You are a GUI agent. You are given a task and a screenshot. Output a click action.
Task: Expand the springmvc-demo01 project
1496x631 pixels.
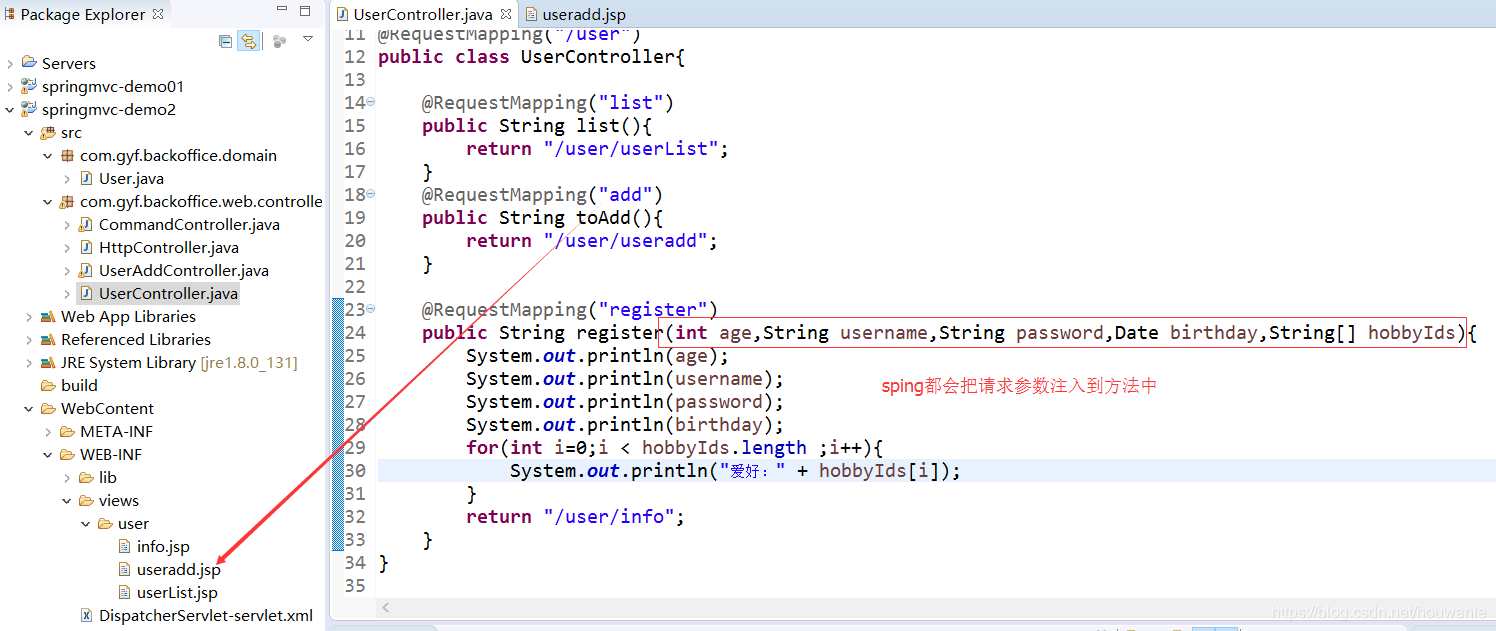pyautogui.click(x=9, y=86)
